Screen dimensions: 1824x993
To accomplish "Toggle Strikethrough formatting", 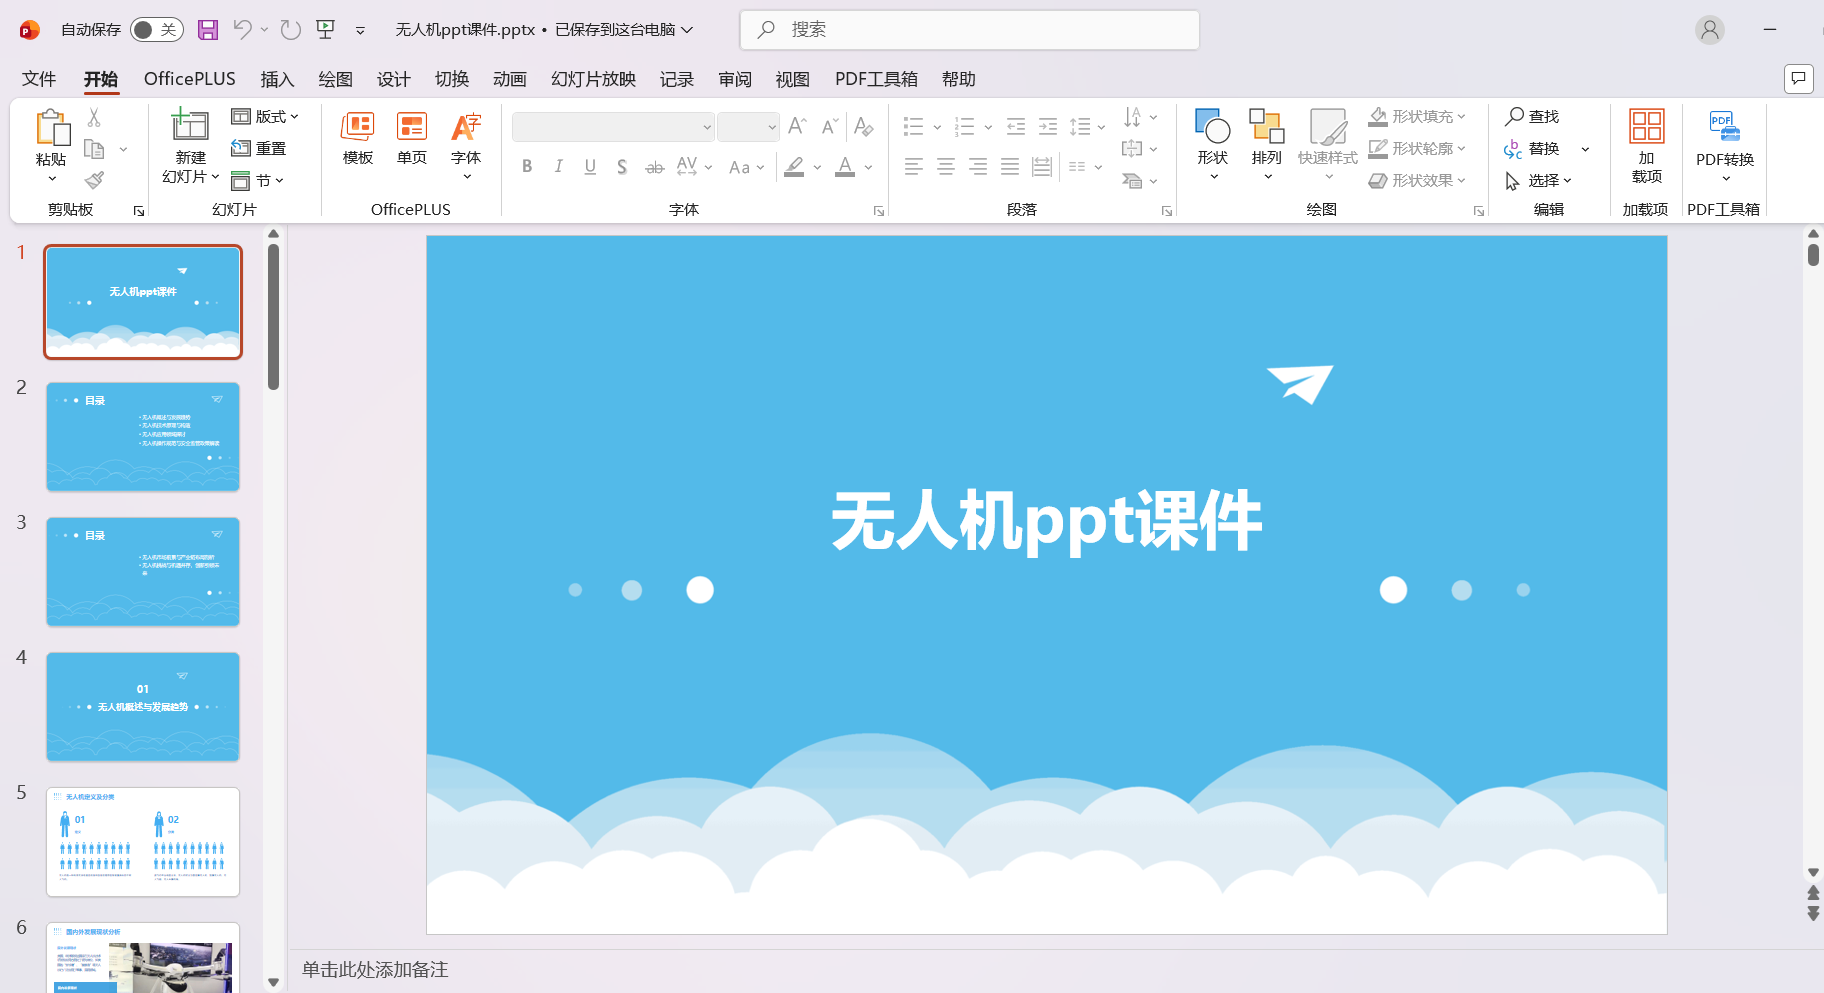I will [x=654, y=167].
